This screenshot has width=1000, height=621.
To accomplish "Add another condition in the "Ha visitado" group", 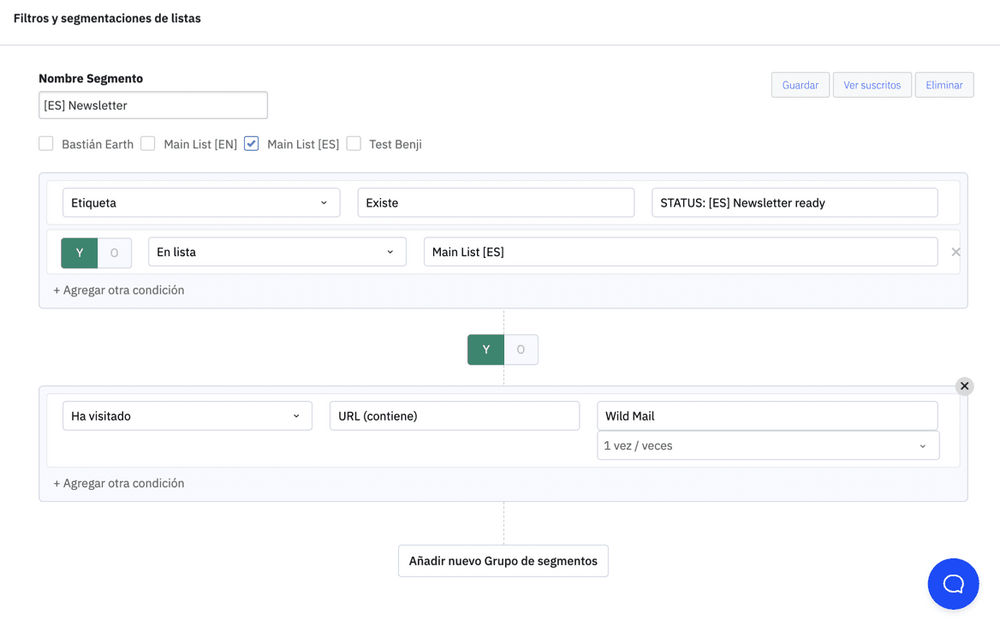I will coord(120,482).
